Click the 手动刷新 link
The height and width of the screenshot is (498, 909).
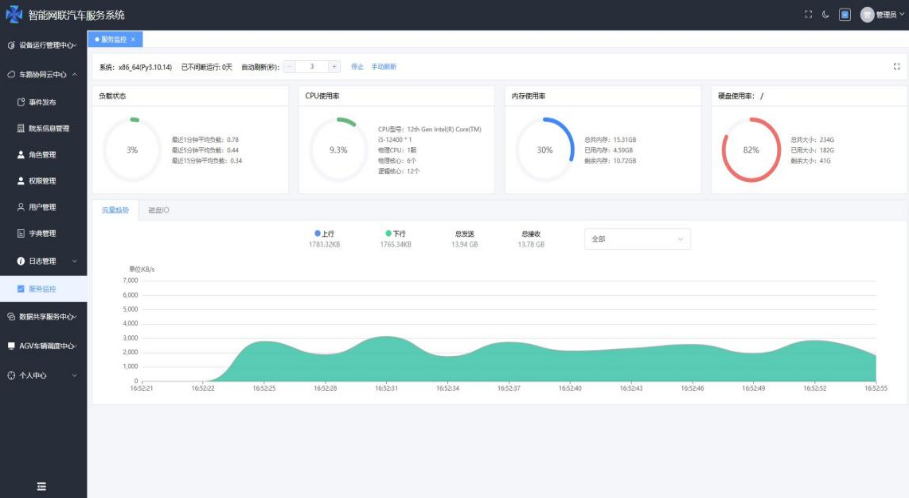(384, 67)
